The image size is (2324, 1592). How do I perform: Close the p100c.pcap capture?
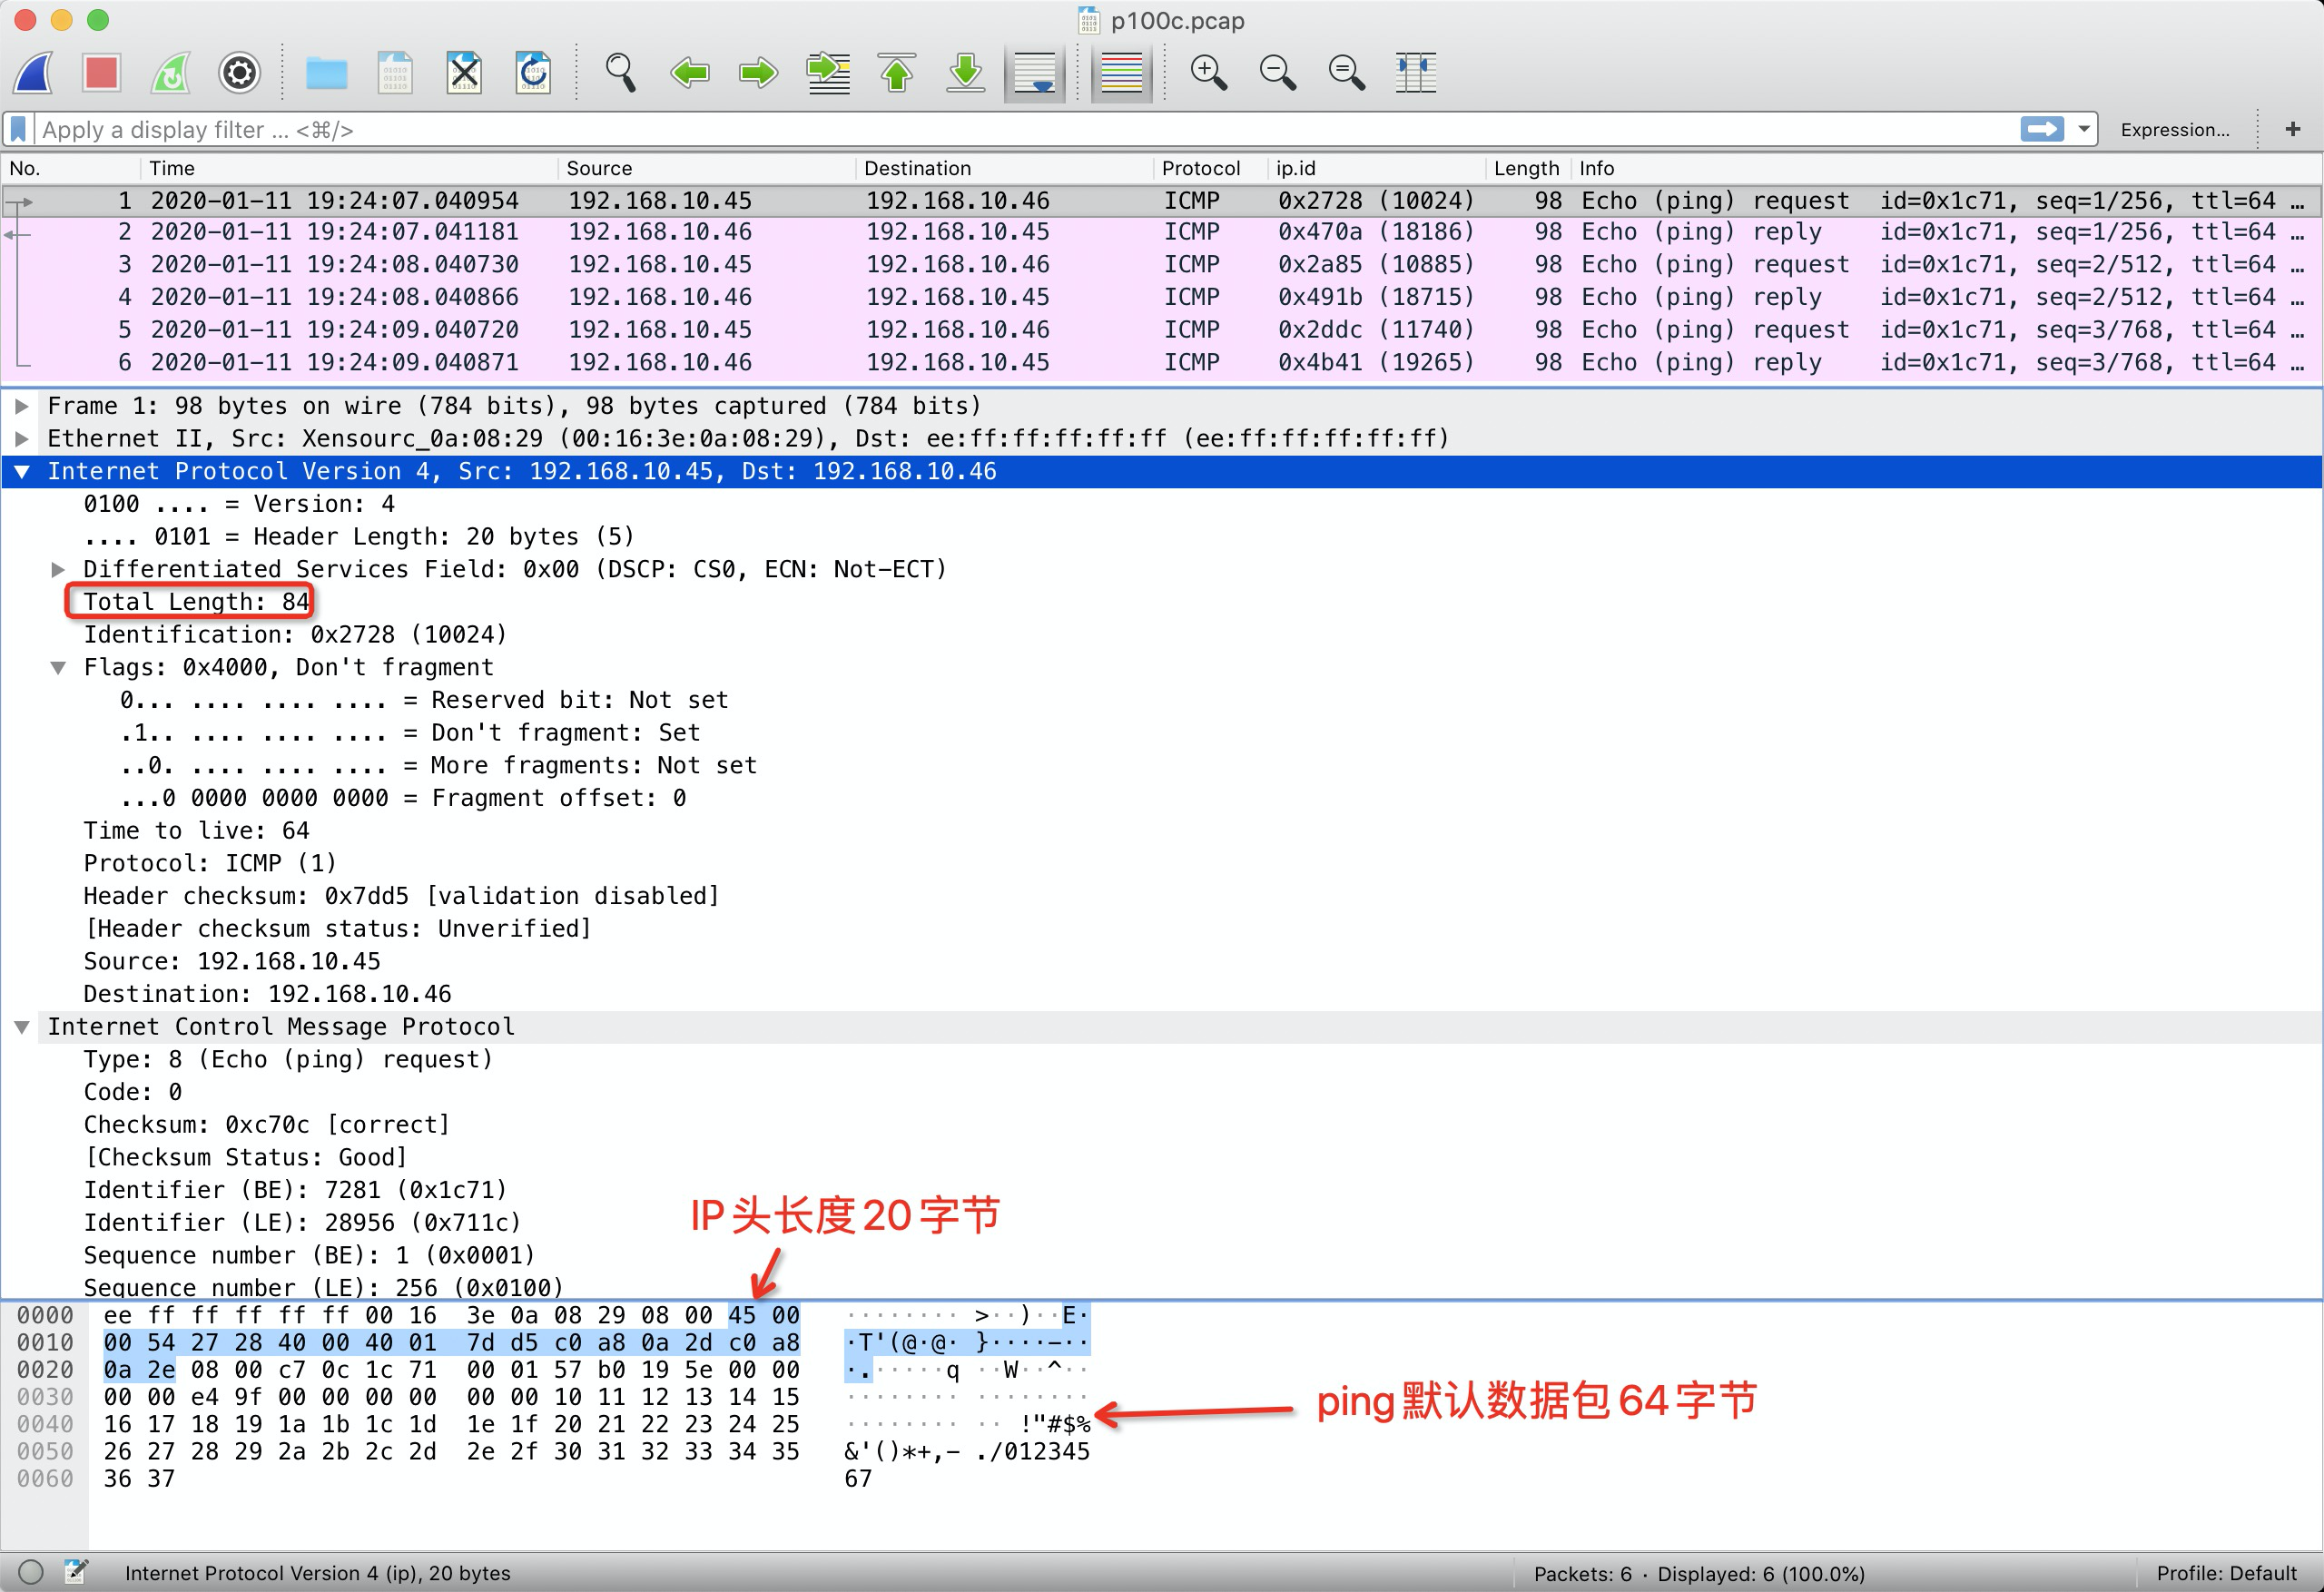pyautogui.click(x=464, y=72)
